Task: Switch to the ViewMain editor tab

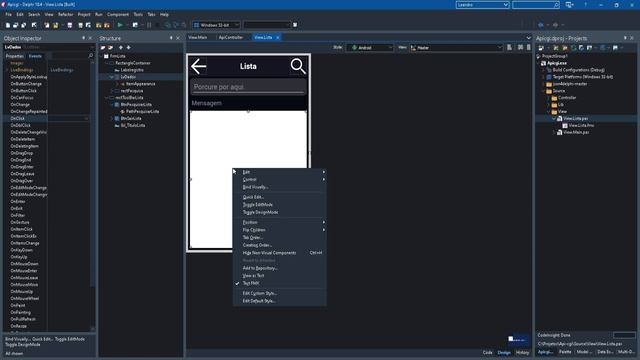Action: pyautogui.click(x=198, y=38)
